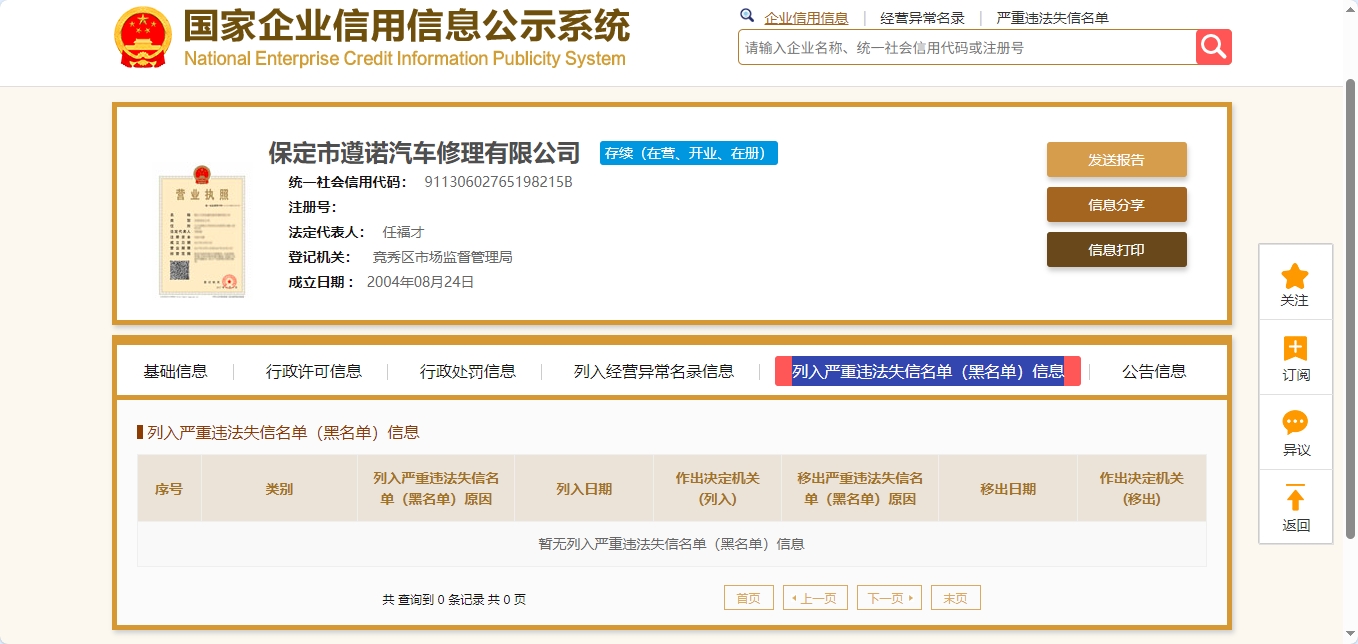Click the empty-result message 暂无列入严重违法失信名单（黑名单）信息
The width and height of the screenshot is (1358, 644).
pos(671,544)
